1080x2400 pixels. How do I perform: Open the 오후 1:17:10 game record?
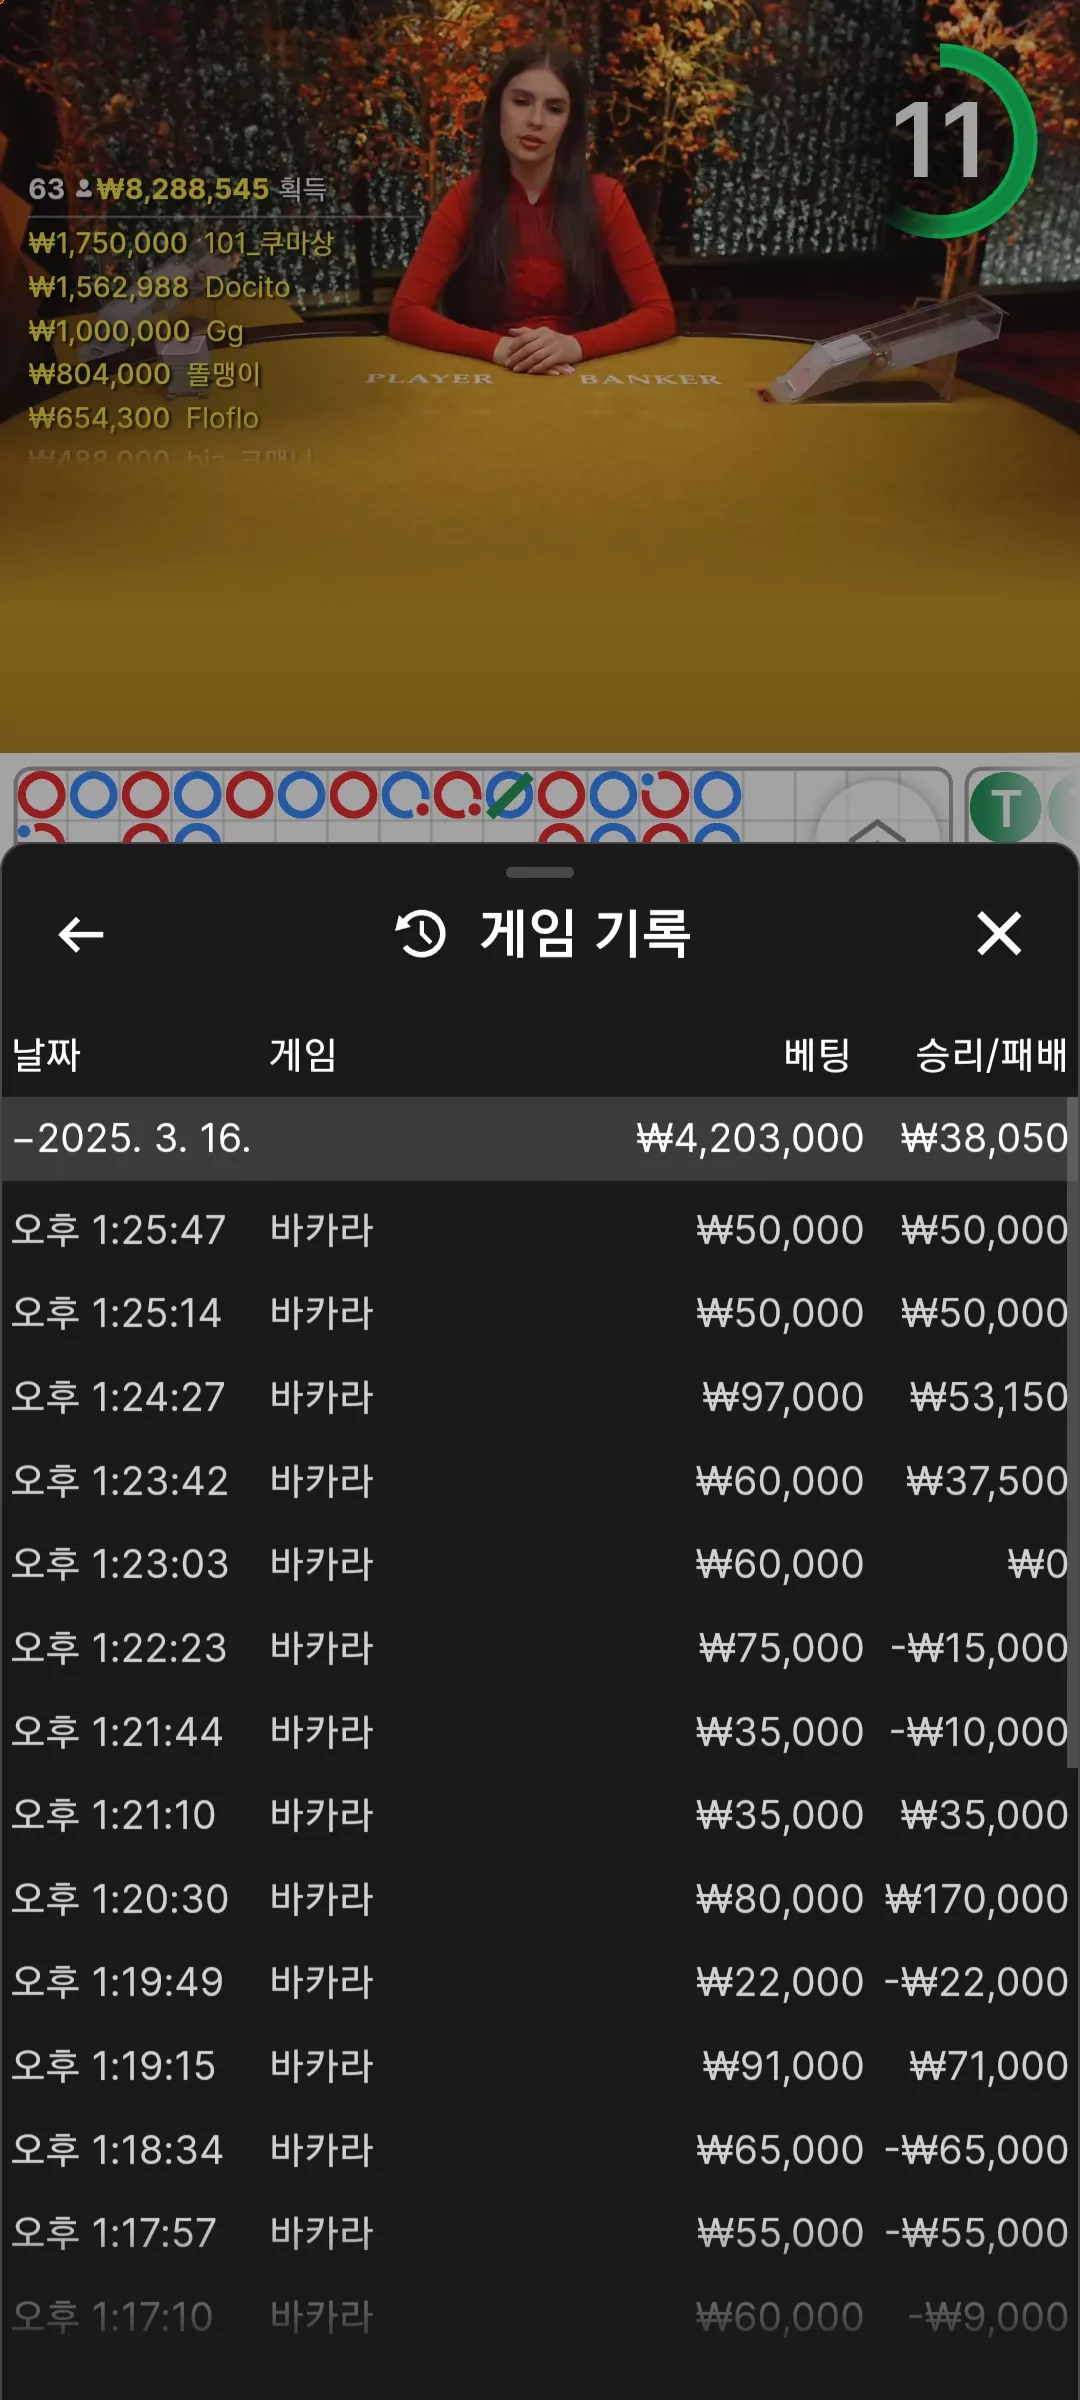click(540, 2316)
